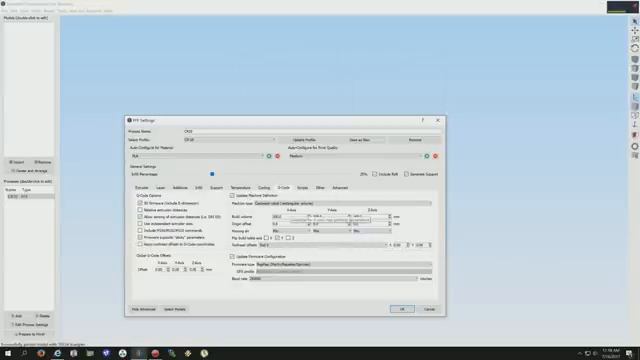Viewport: 640px width, 360px height.
Task: Enable Include M101/M102/M103 commands checkbox
Action: (x=140, y=231)
